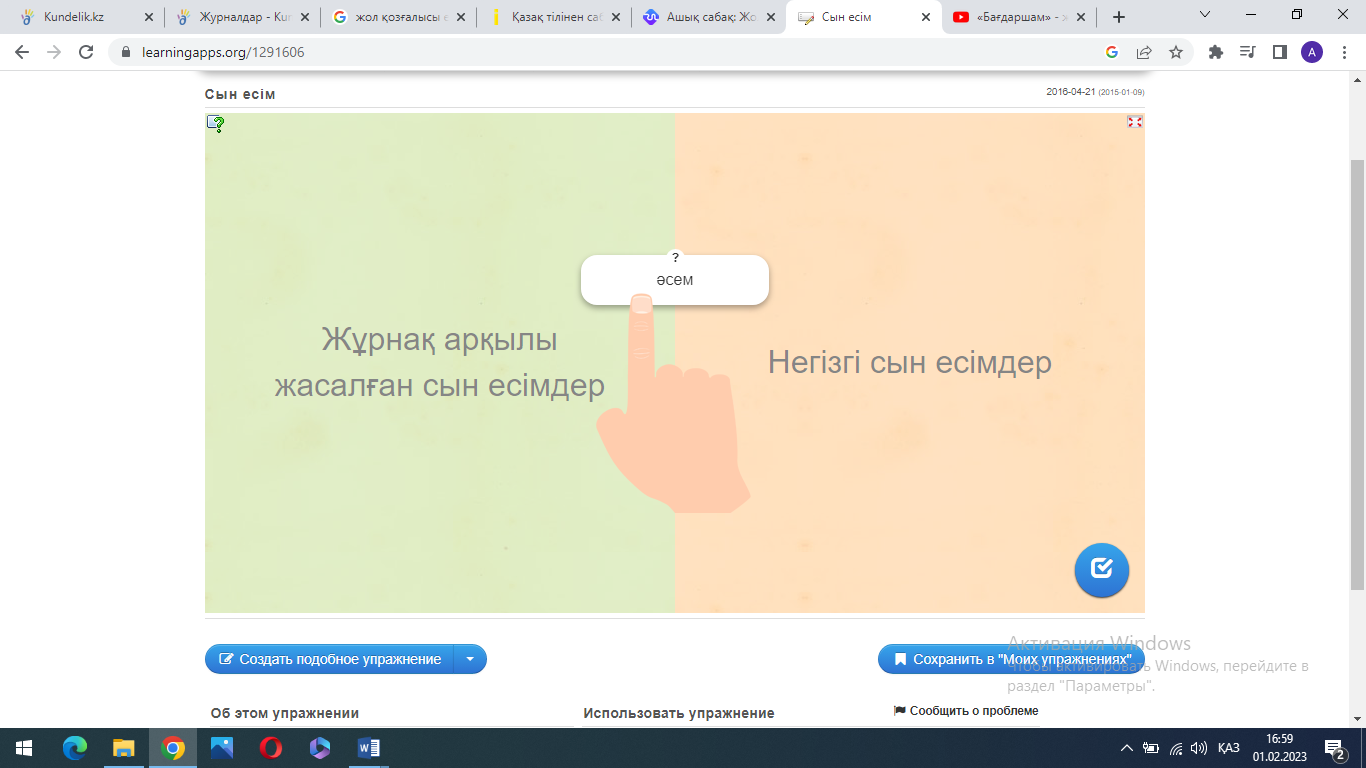Close the Журналдар tab
Image resolution: width=1366 pixels, height=768 pixels.
click(305, 17)
